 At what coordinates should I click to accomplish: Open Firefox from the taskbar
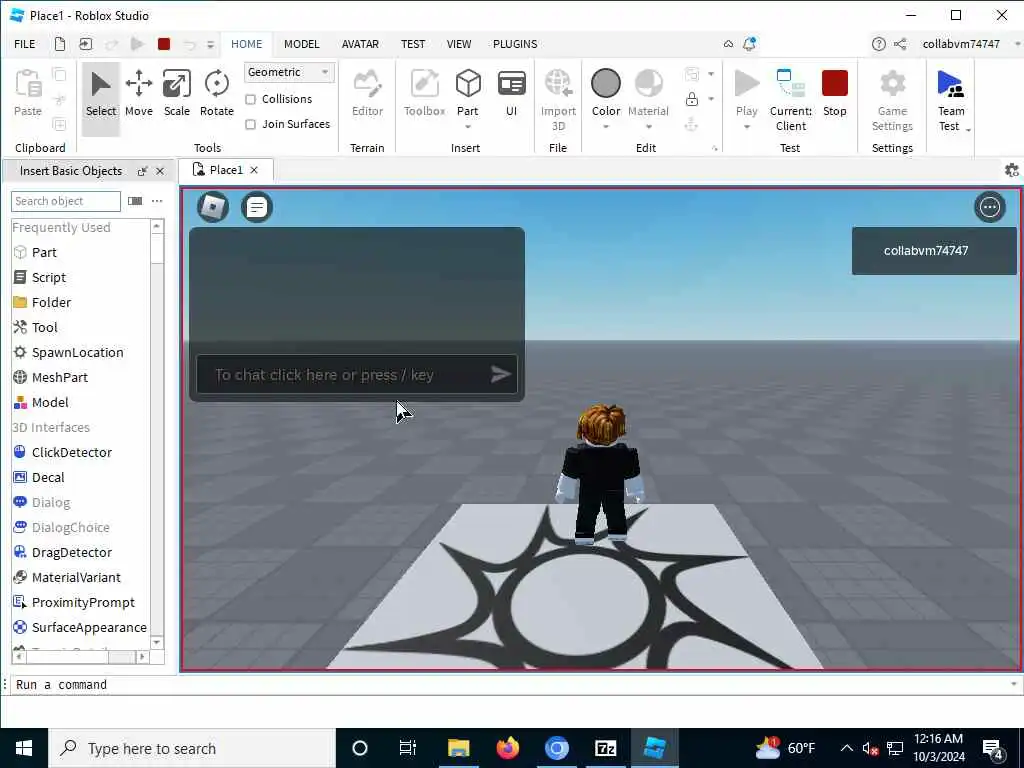tap(507, 748)
